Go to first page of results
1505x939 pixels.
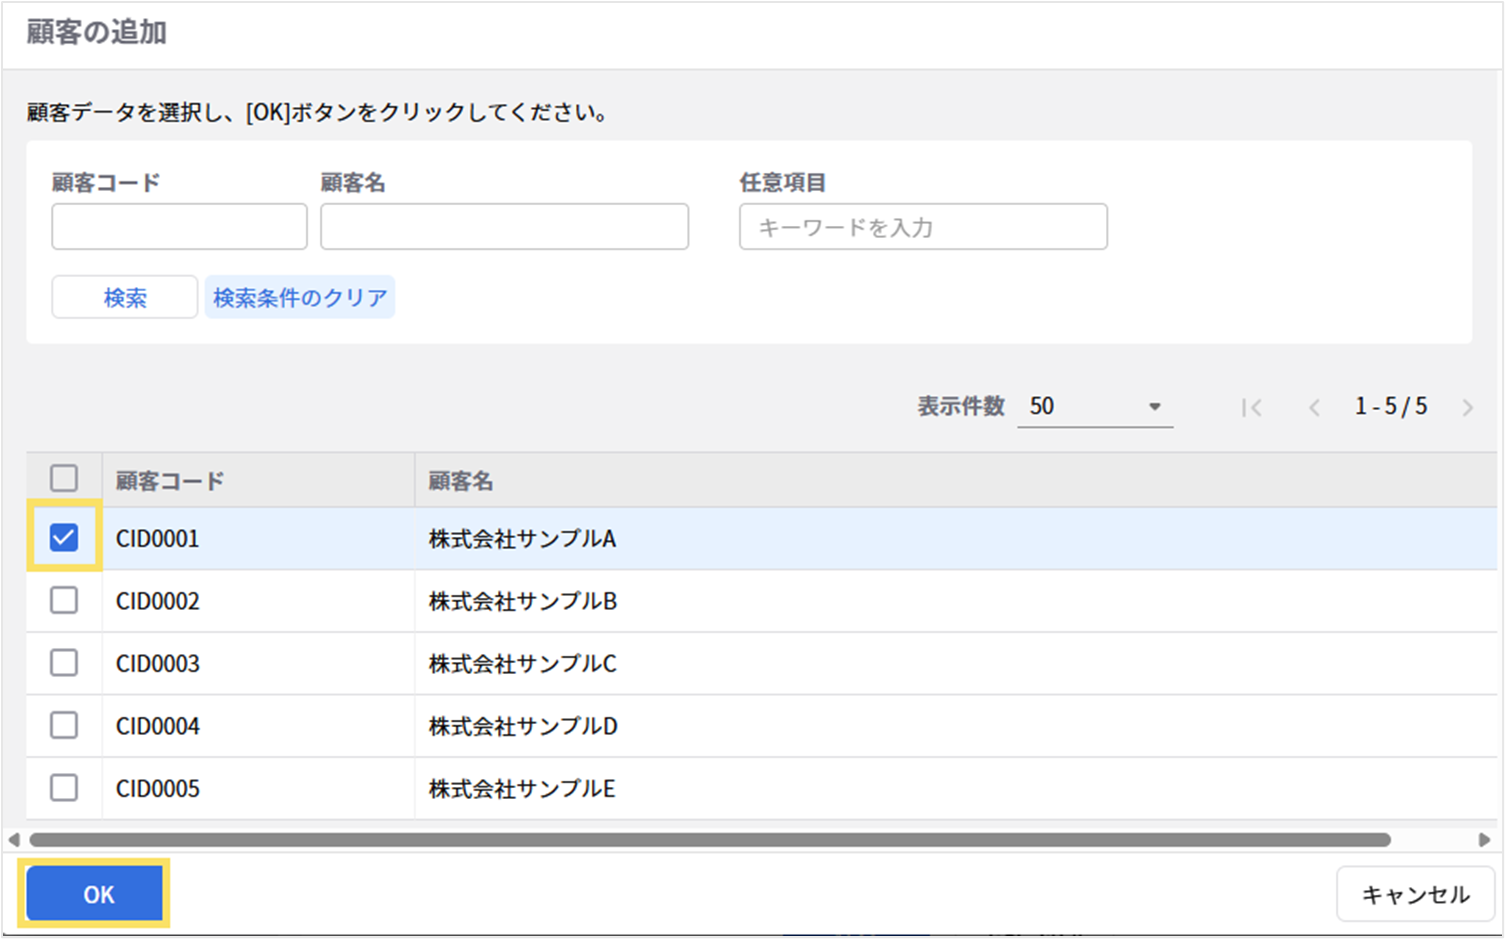[1251, 407]
